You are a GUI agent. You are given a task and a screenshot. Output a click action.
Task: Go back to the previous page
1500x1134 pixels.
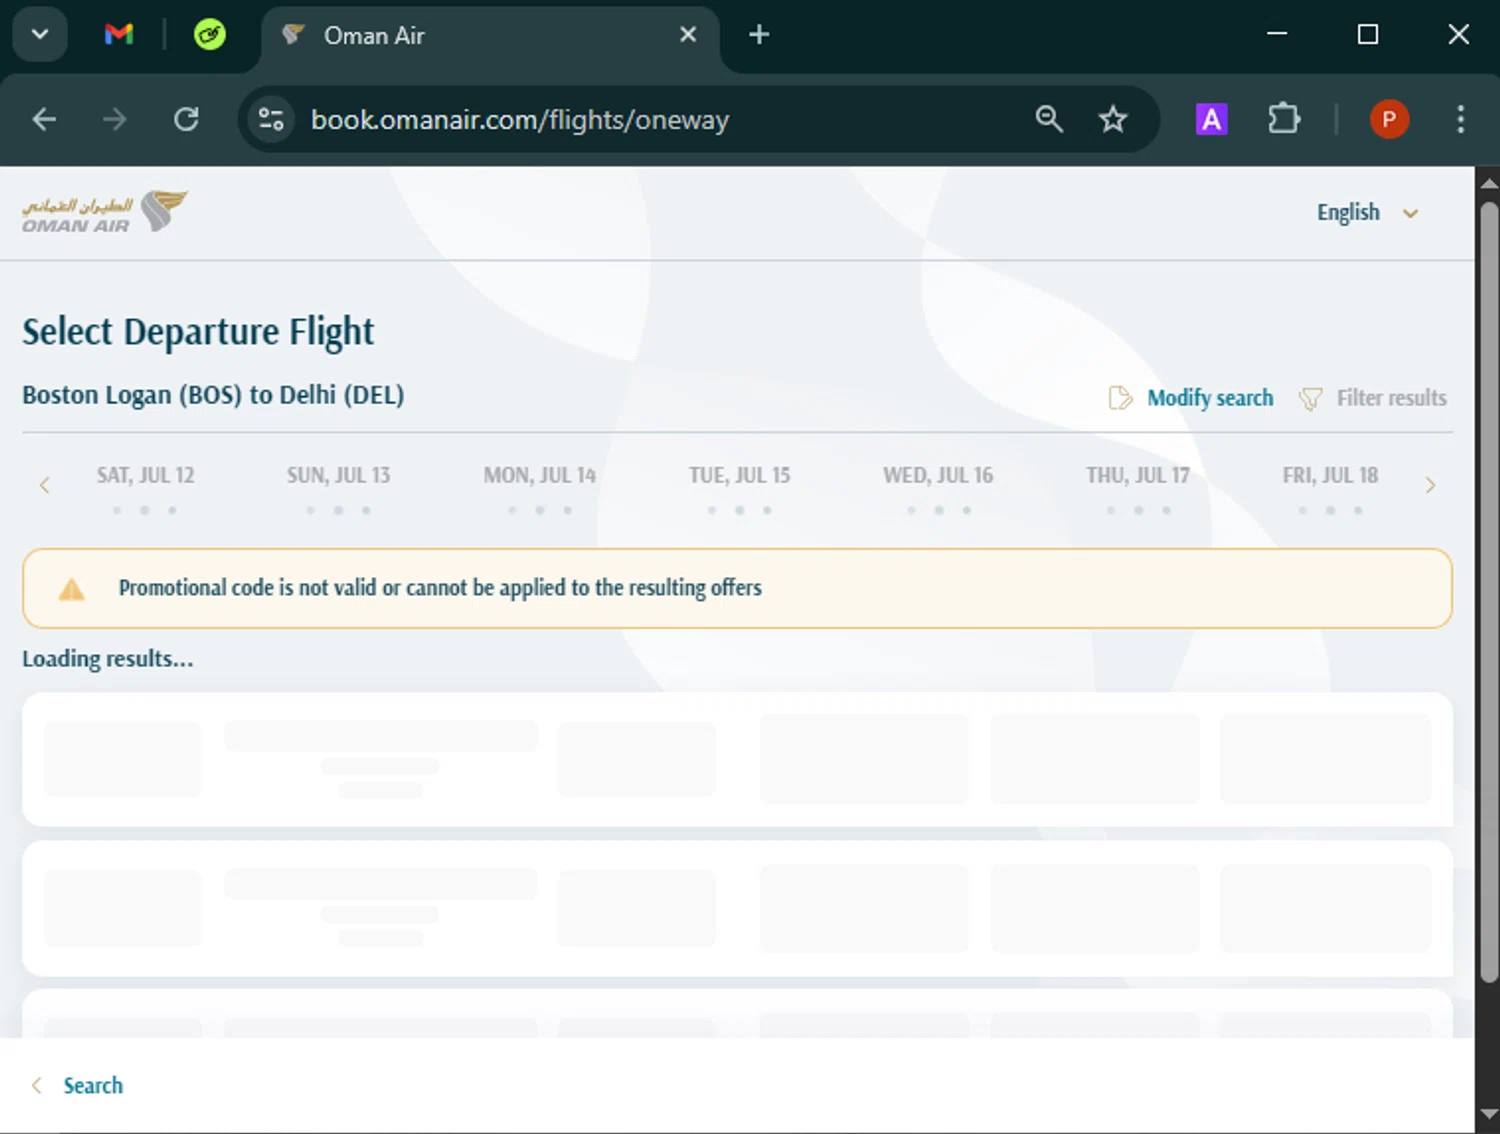point(44,120)
